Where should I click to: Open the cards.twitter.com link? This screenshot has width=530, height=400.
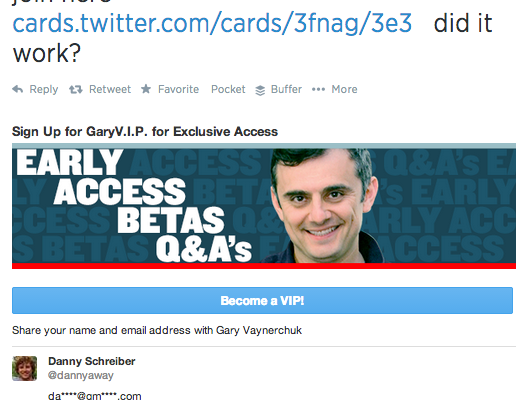pyautogui.click(x=212, y=23)
